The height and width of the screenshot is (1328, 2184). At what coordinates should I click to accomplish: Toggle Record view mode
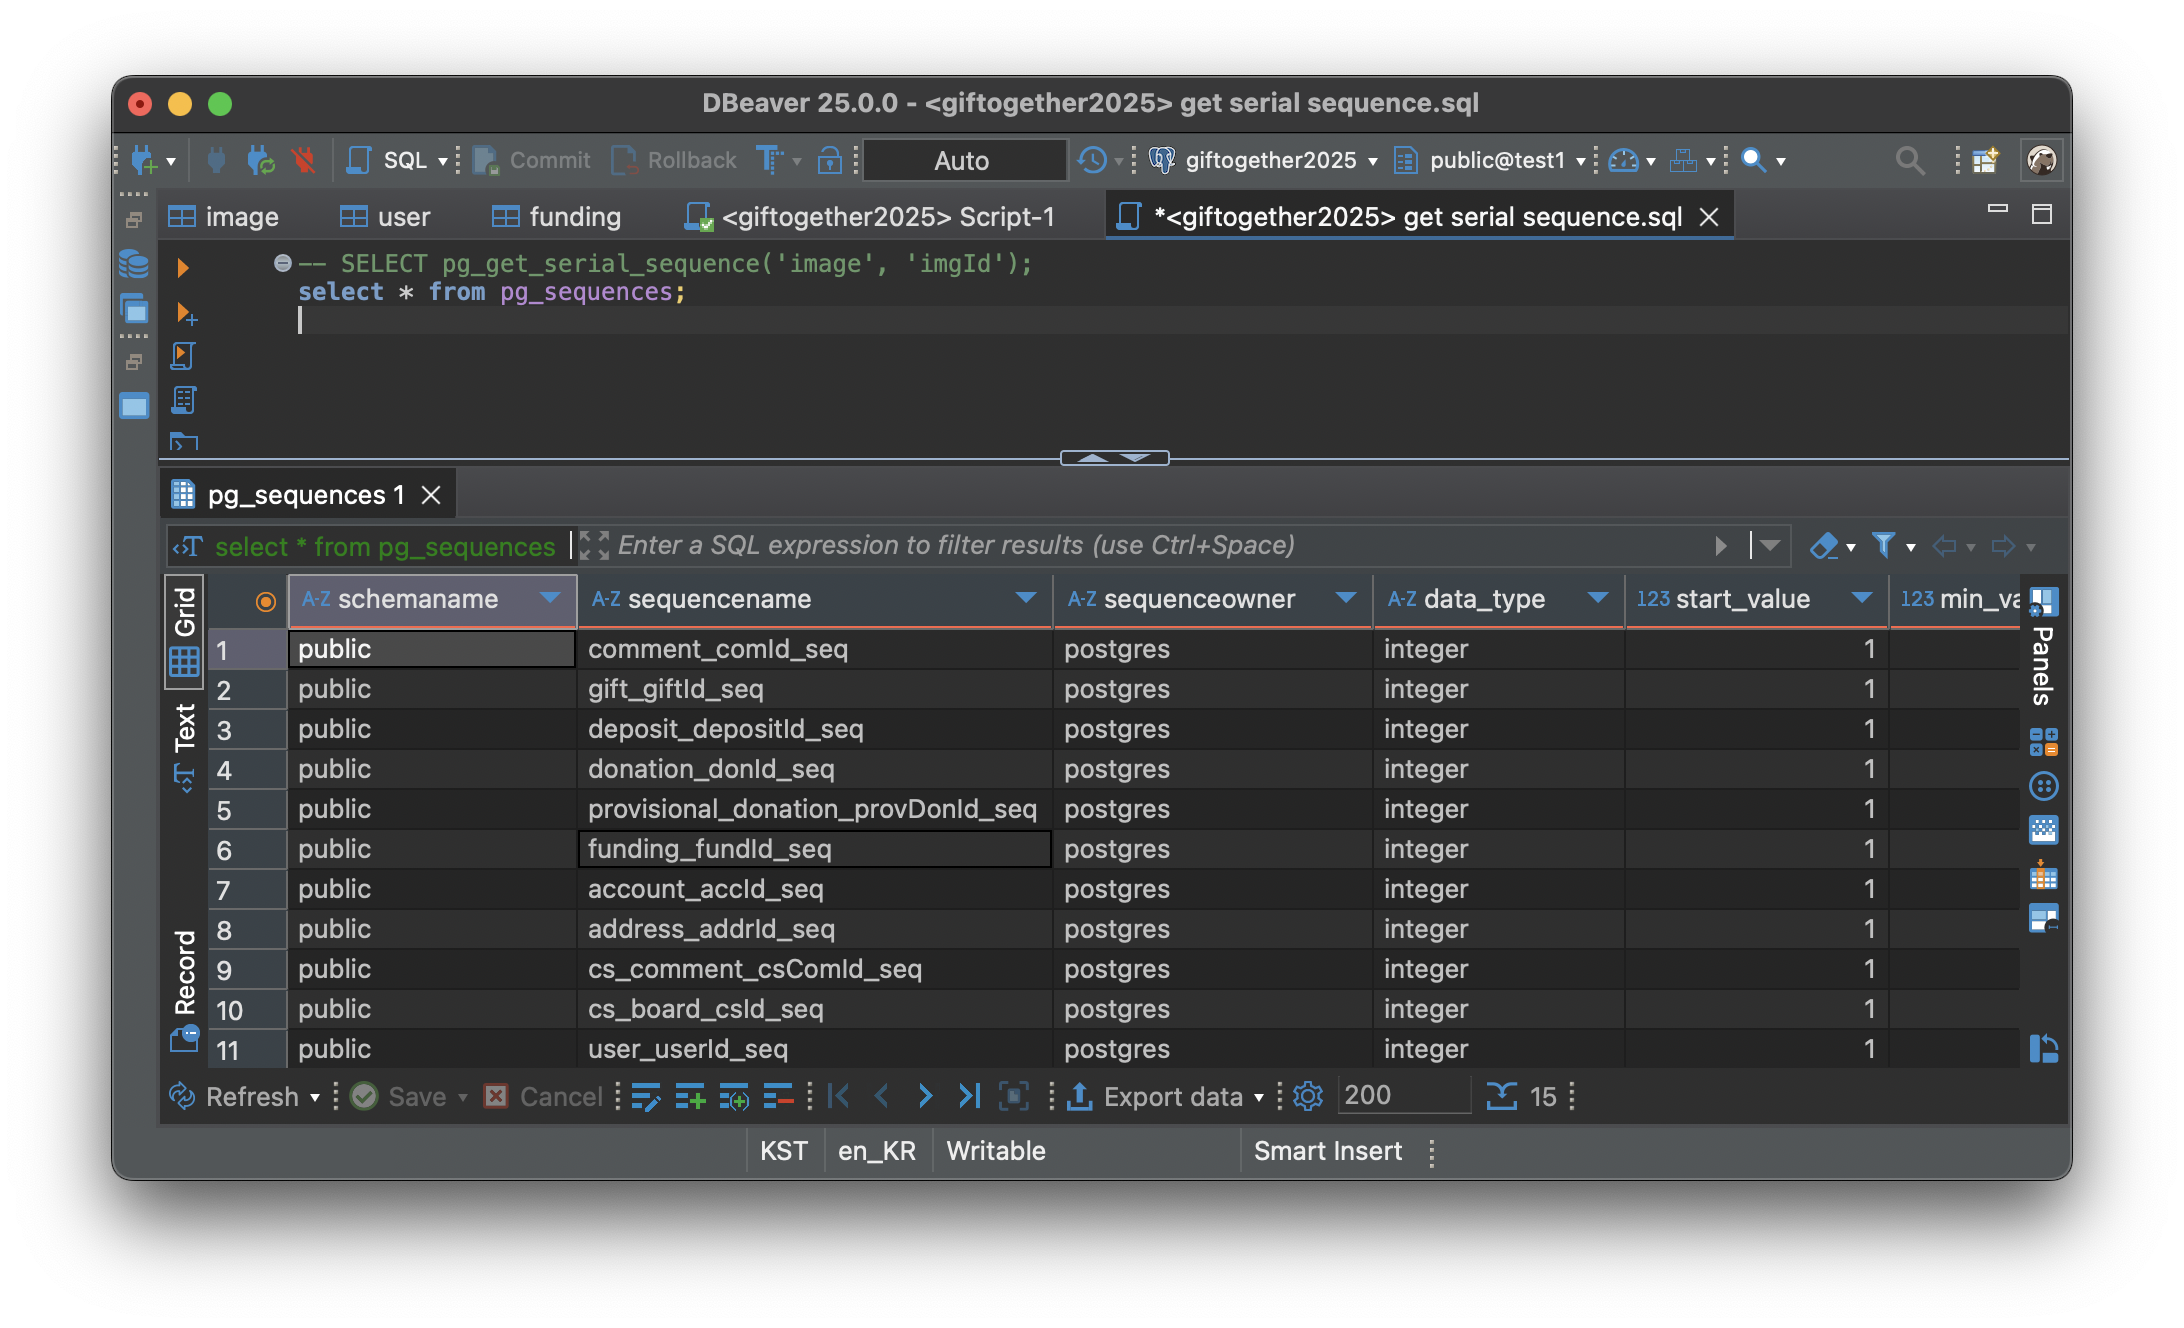pyautogui.click(x=185, y=990)
